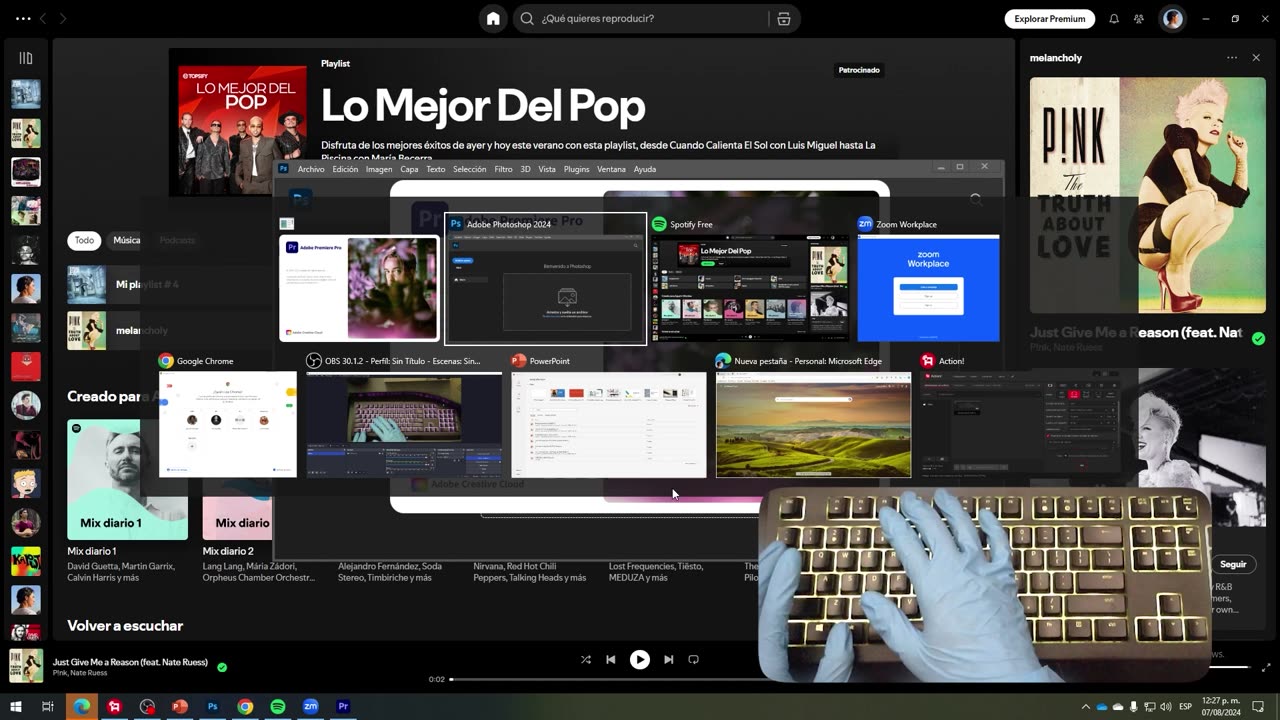
Task: Open Spotify's browse icon beside the search field
Action: point(783,18)
